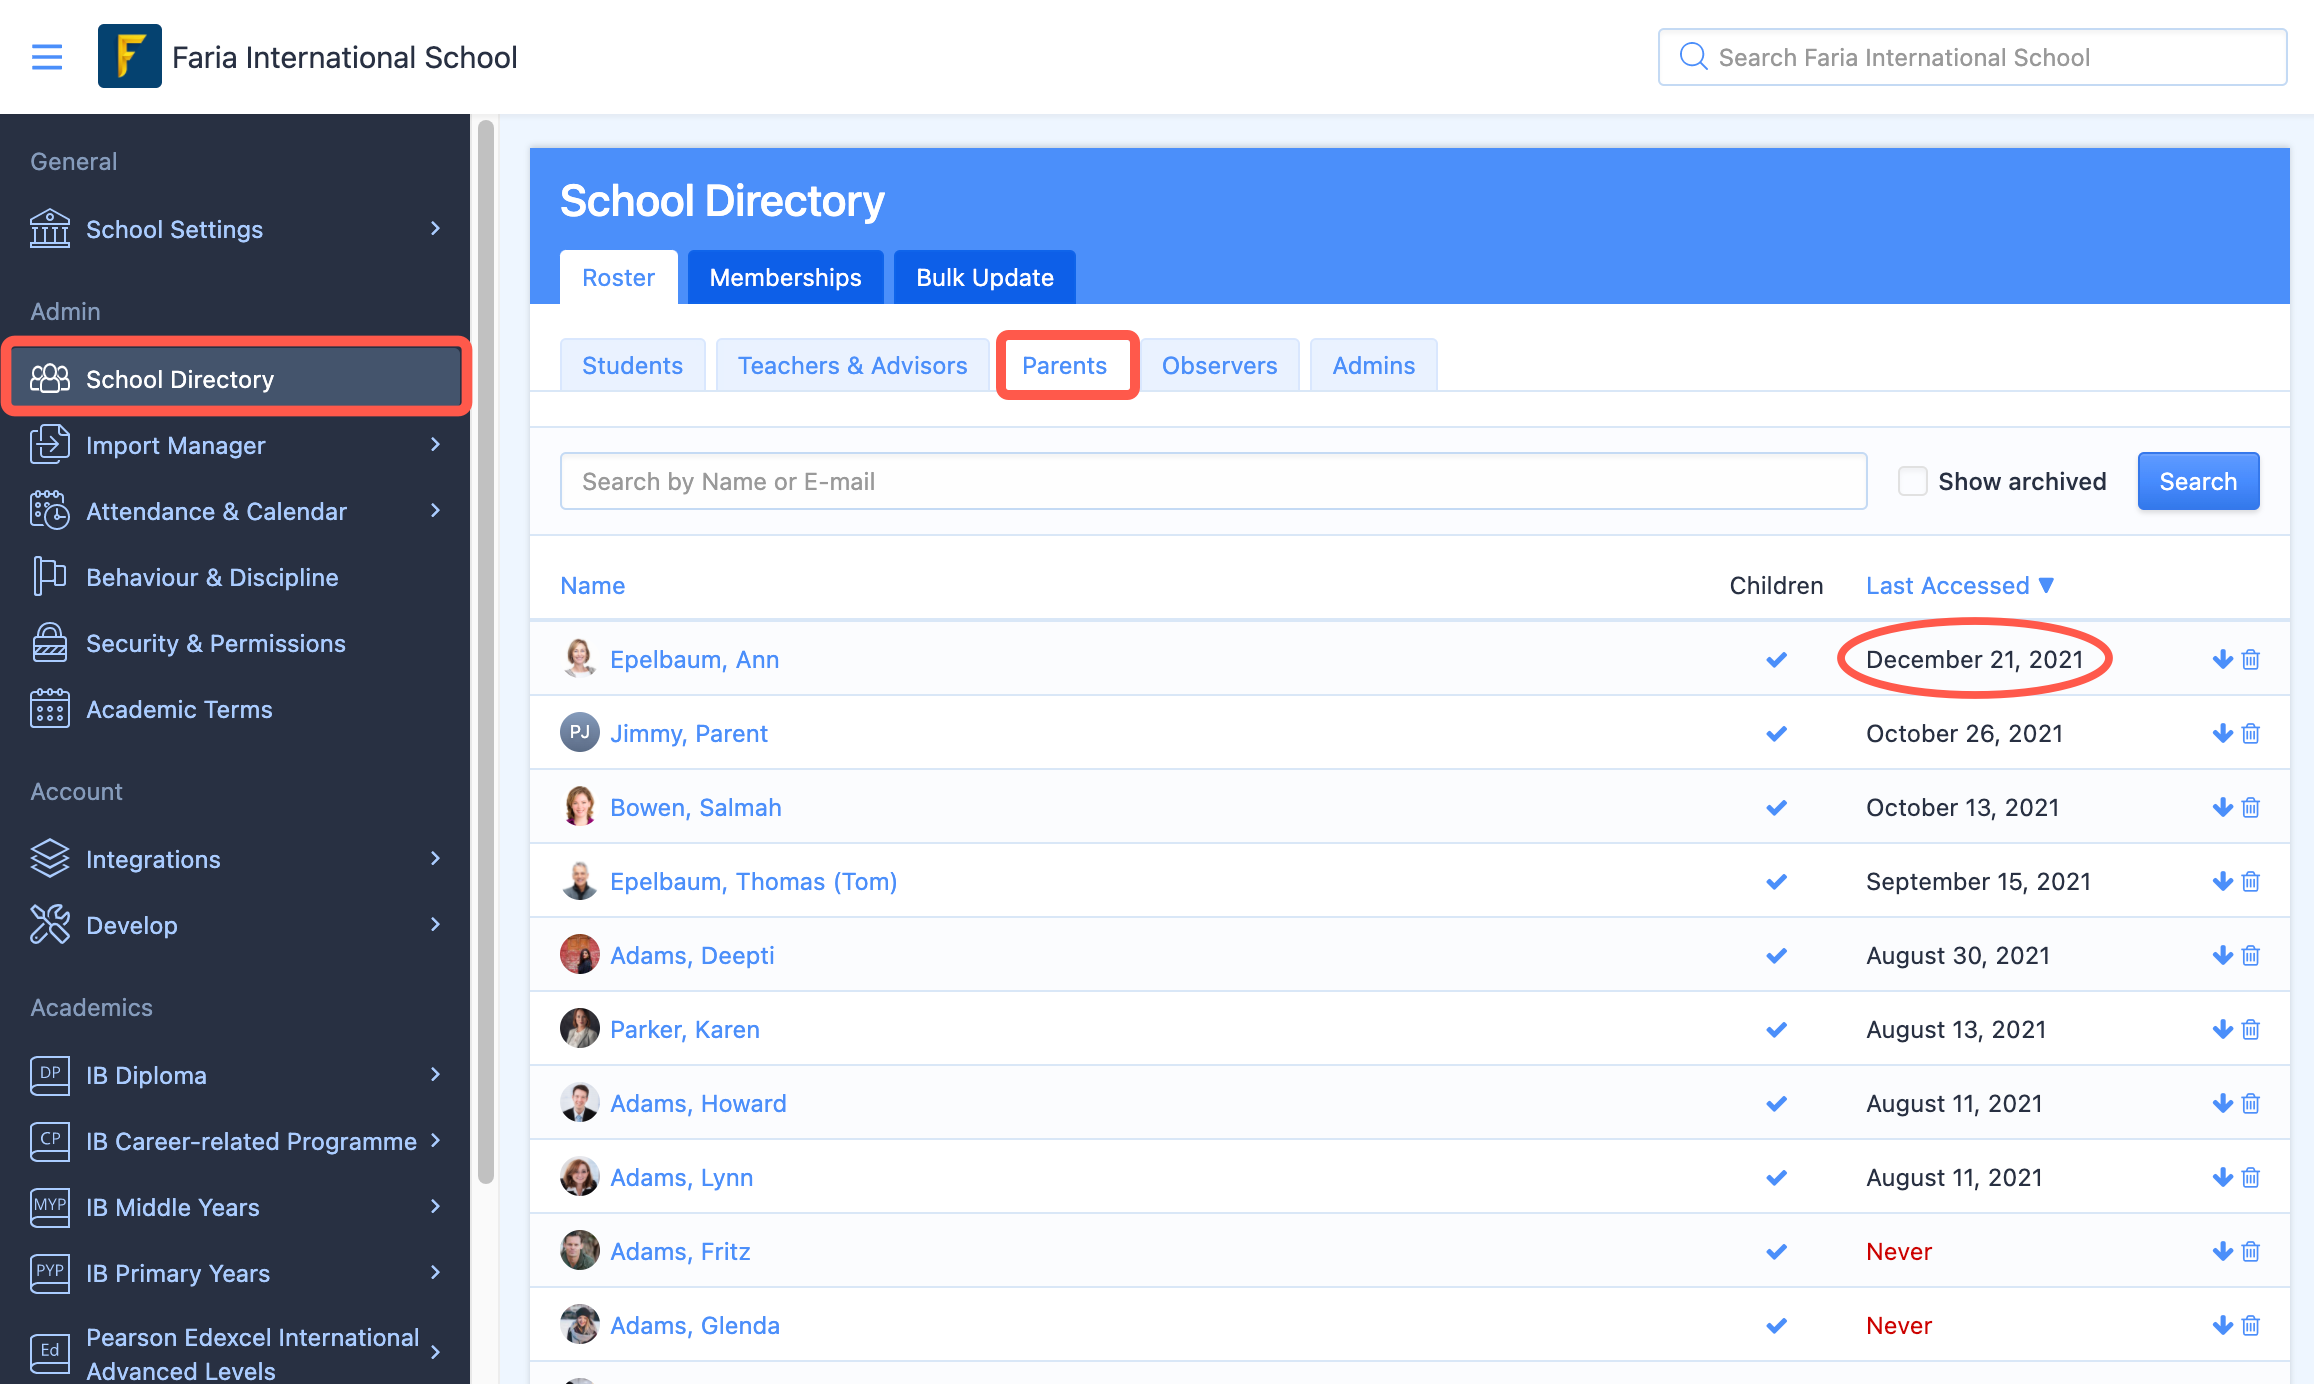Select the Roster tab

pyautogui.click(x=618, y=277)
